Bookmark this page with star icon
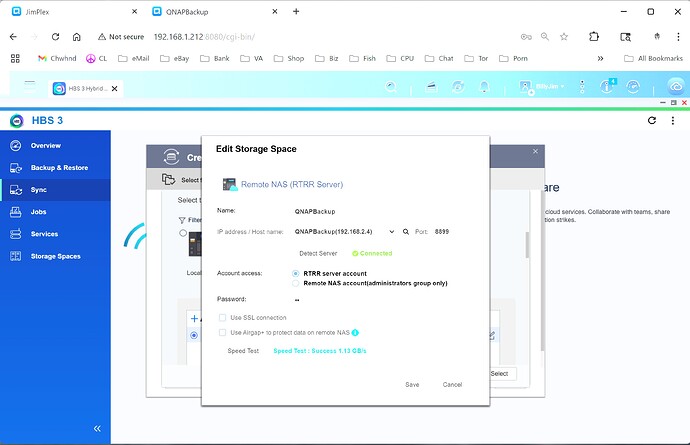Screen dimensions: 690x445 564,37
